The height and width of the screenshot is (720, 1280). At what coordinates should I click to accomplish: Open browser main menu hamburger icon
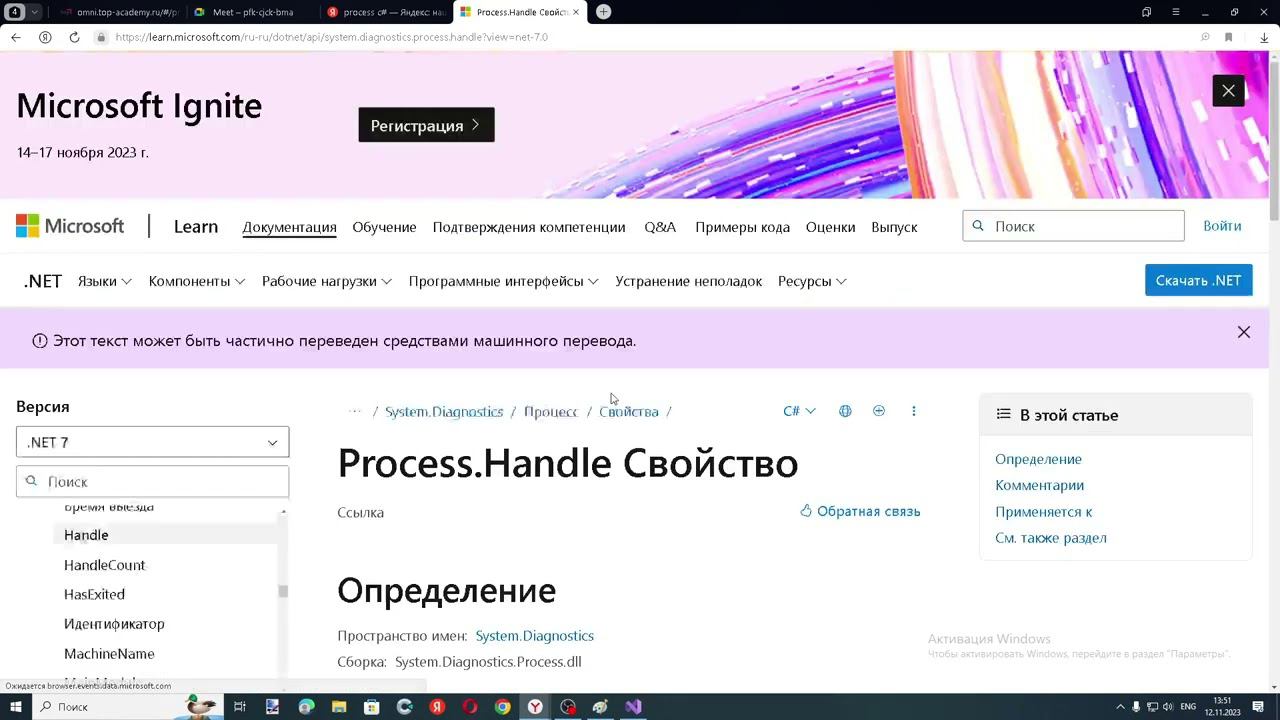click(1176, 12)
